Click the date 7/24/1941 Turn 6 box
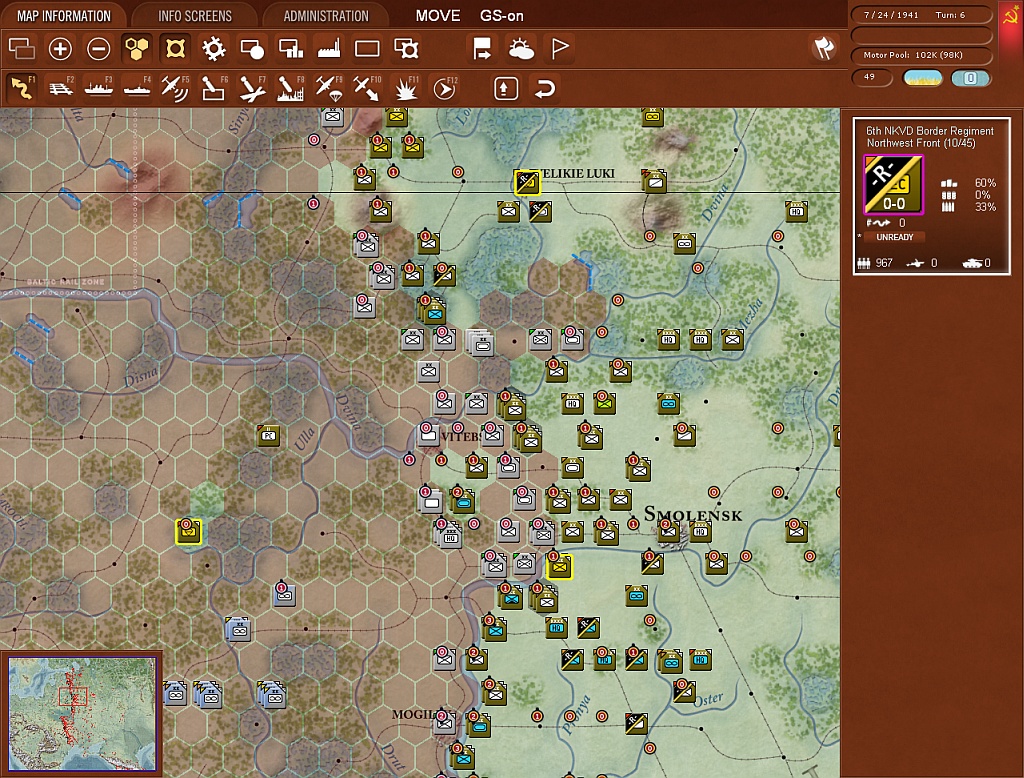The height and width of the screenshot is (778, 1024). click(x=921, y=15)
